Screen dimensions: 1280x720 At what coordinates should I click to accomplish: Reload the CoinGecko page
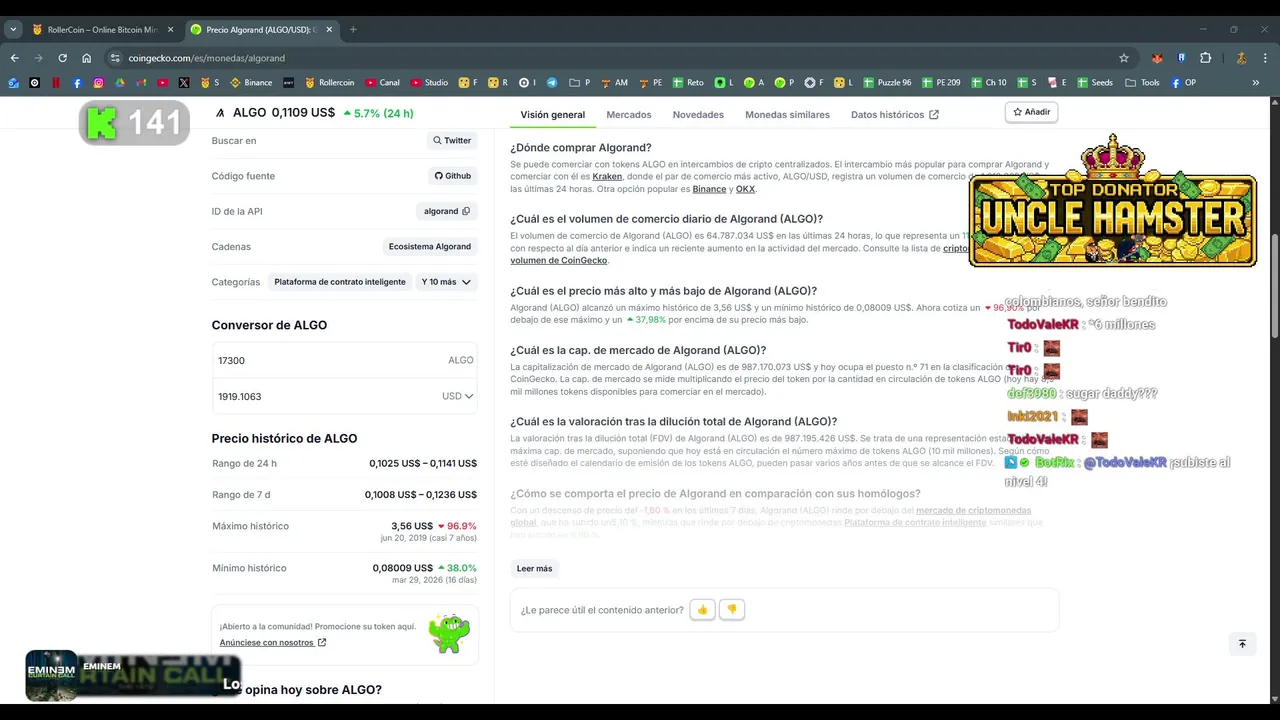click(x=62, y=58)
